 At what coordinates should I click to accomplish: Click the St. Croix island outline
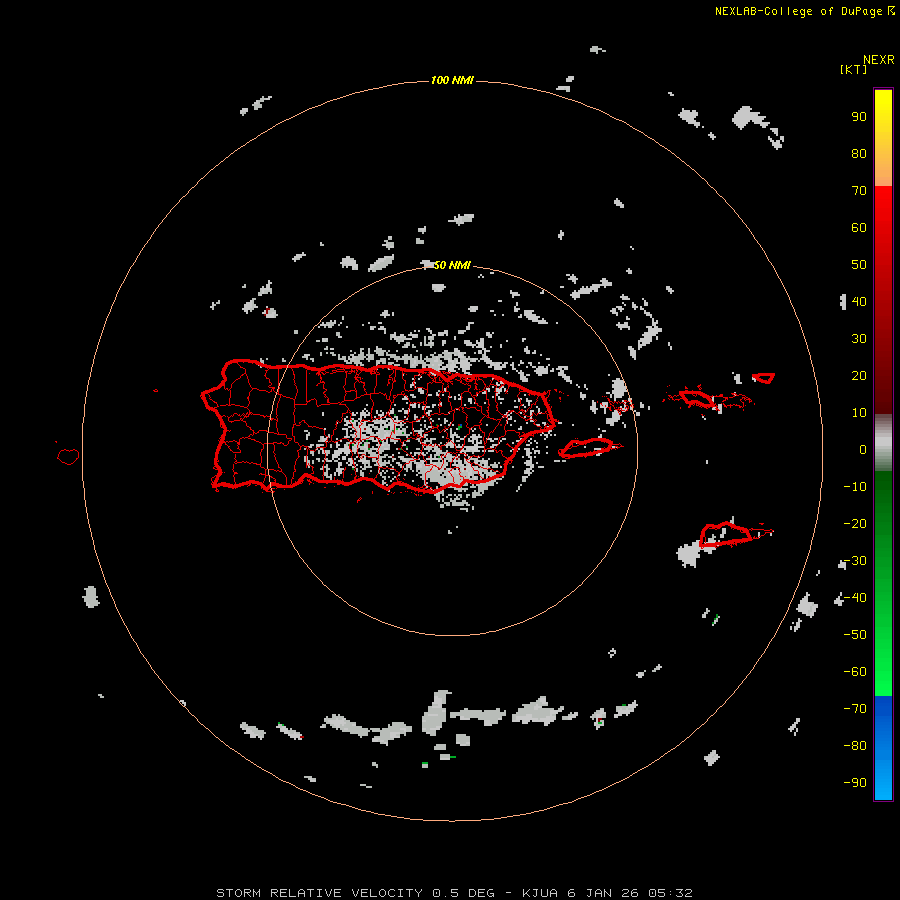[726, 534]
